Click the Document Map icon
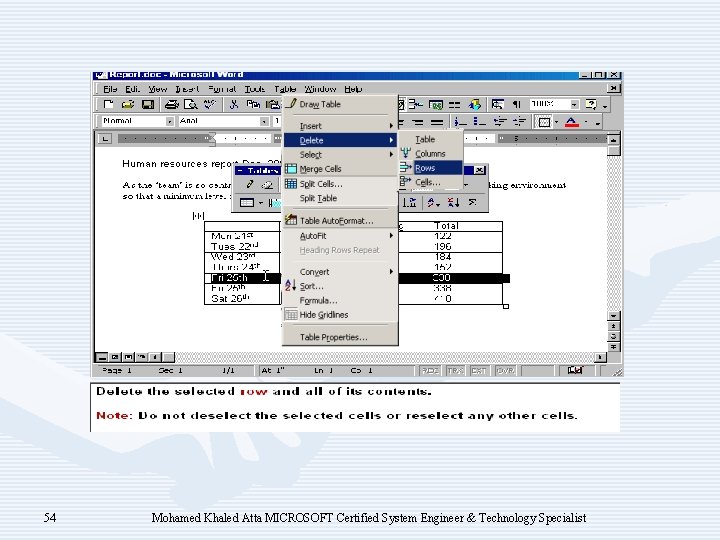This screenshot has width=720, height=540. pyautogui.click(x=497, y=105)
